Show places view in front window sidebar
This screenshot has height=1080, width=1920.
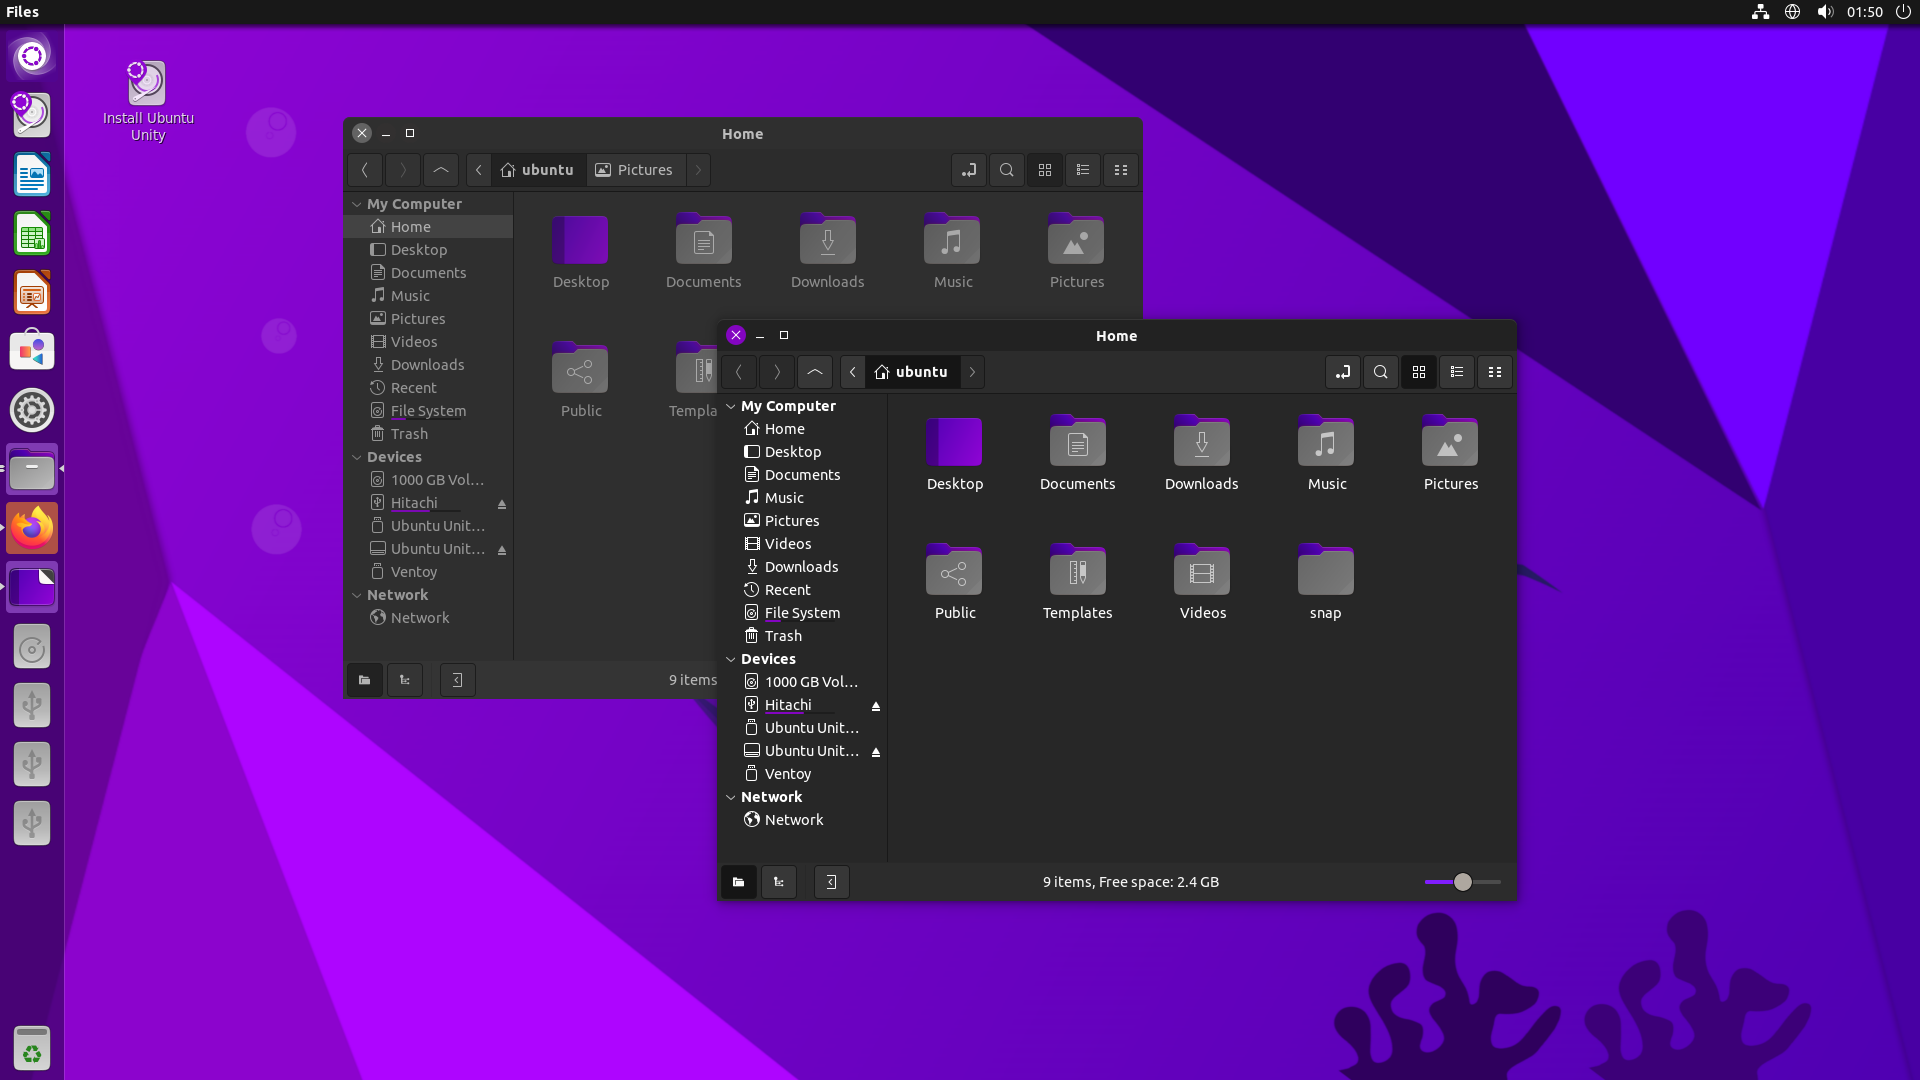[x=738, y=882]
